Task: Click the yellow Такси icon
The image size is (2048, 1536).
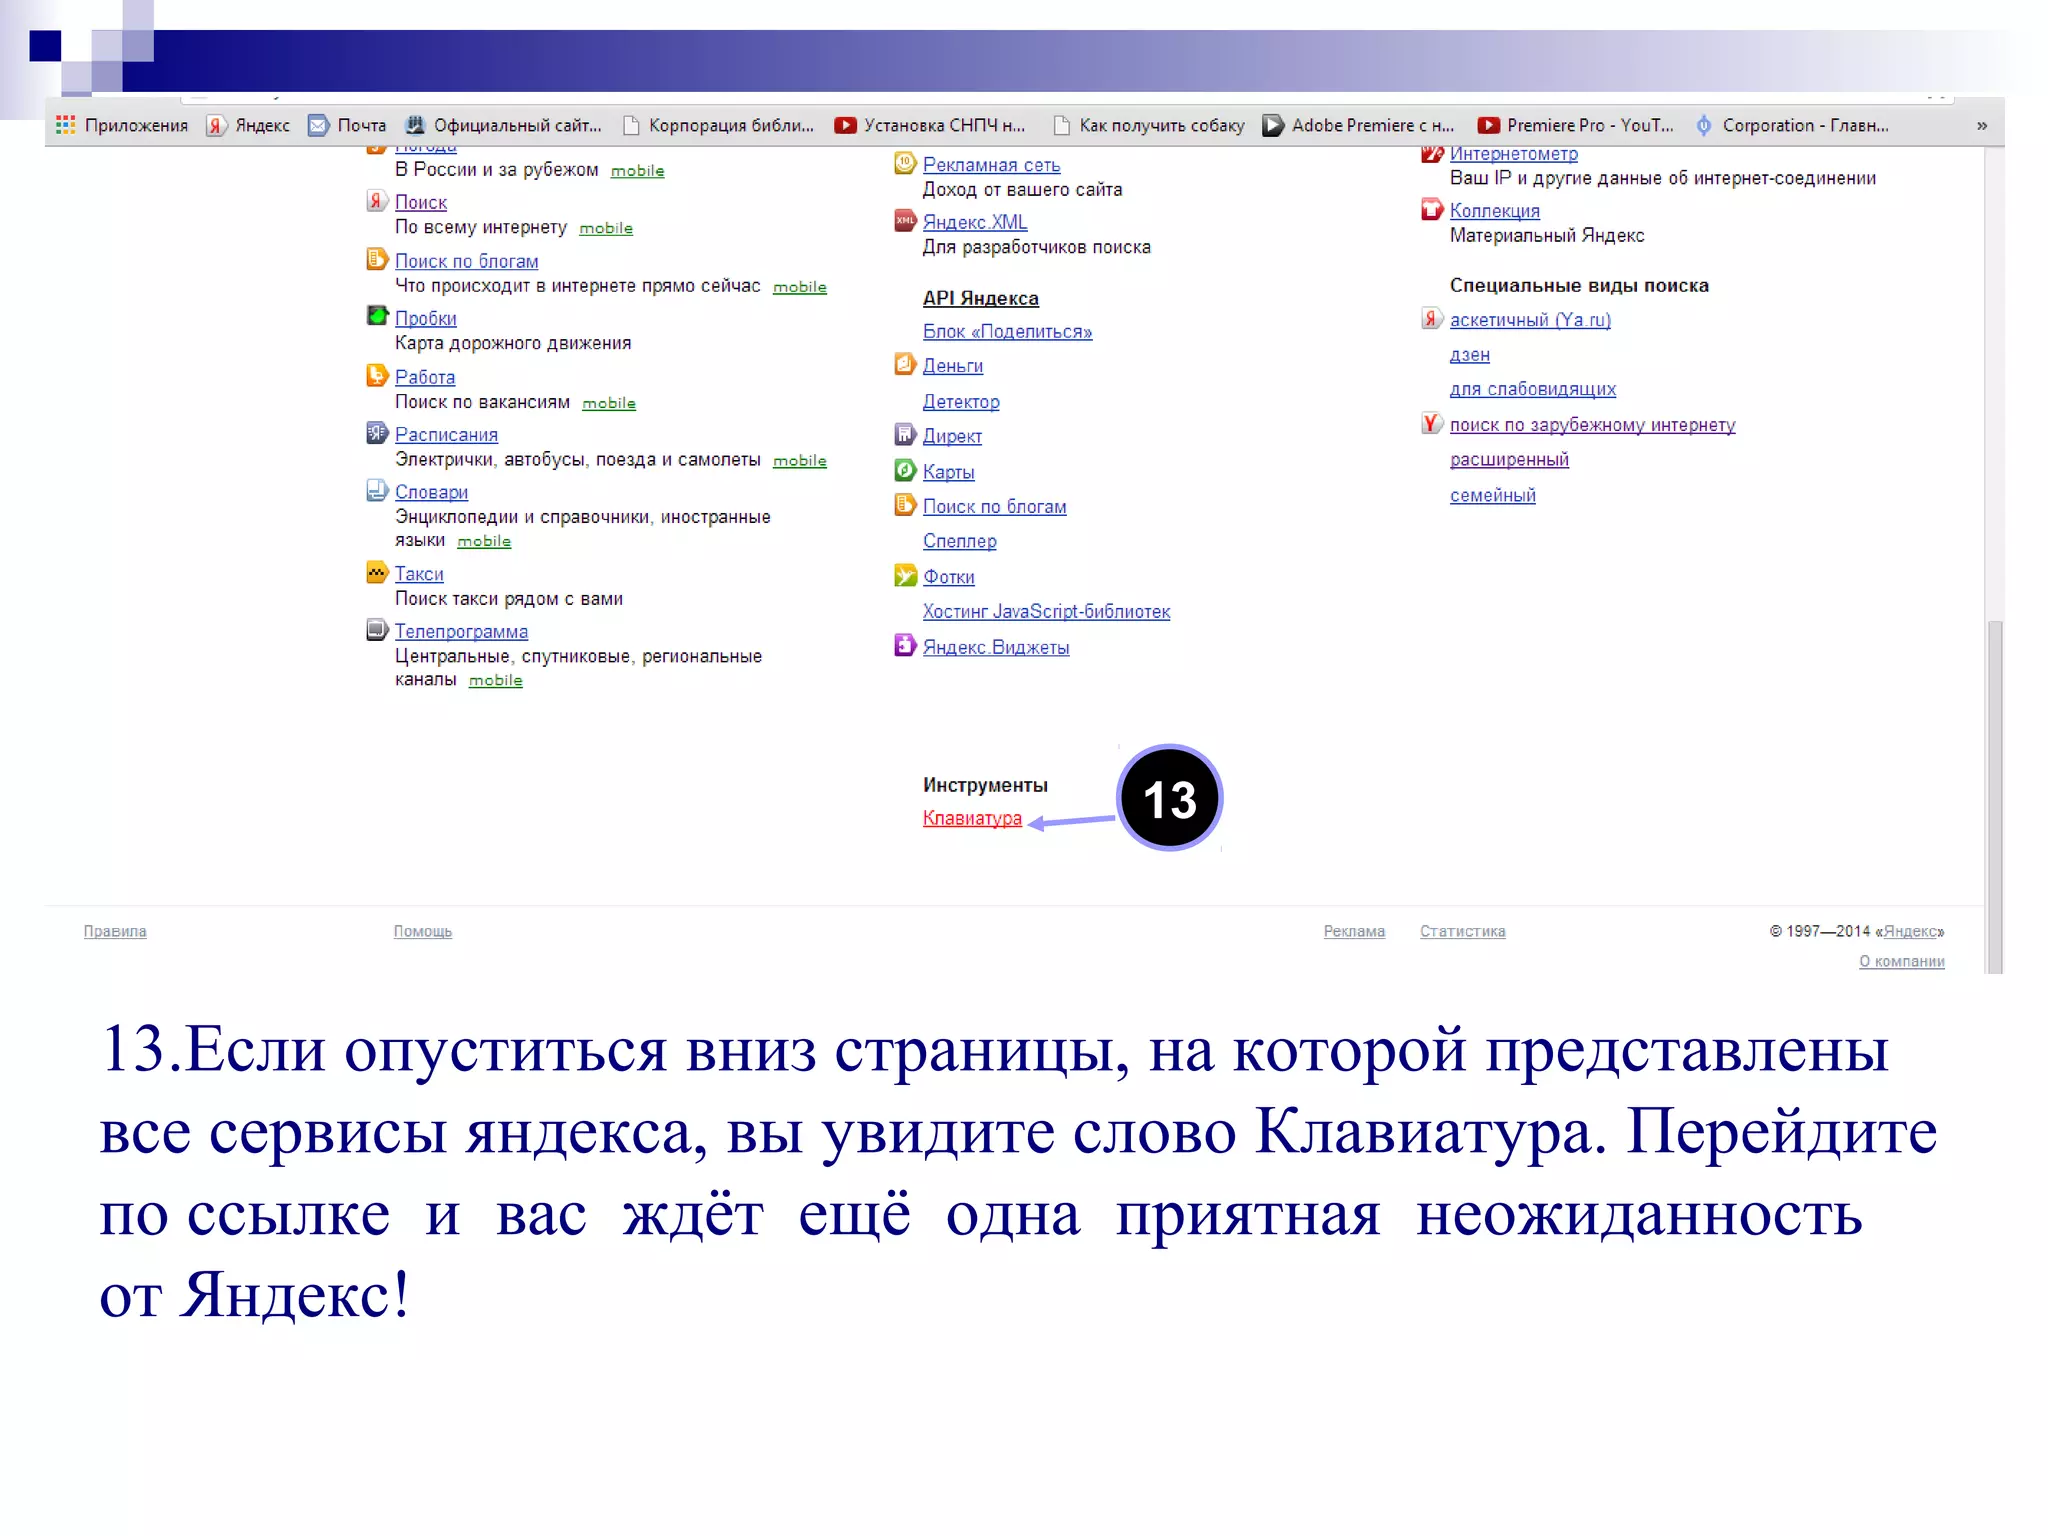Action: 377,573
